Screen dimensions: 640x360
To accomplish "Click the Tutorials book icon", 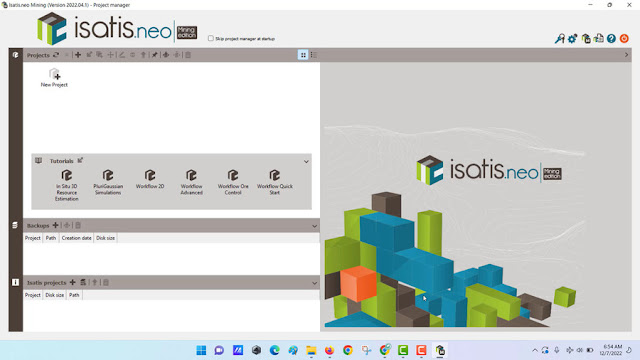I will (x=38, y=160).
